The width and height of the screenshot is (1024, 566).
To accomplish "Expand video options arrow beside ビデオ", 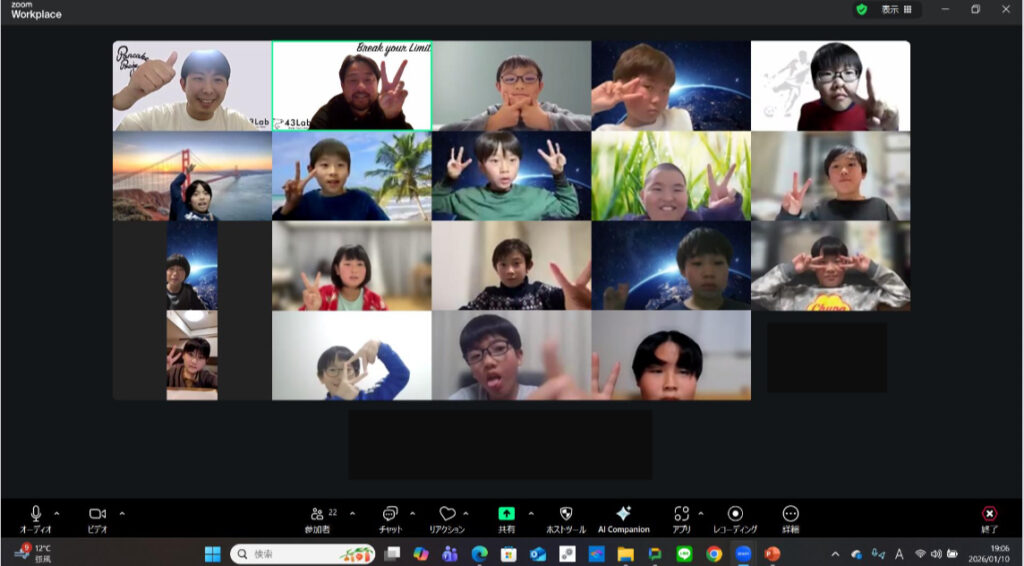I will [x=122, y=513].
